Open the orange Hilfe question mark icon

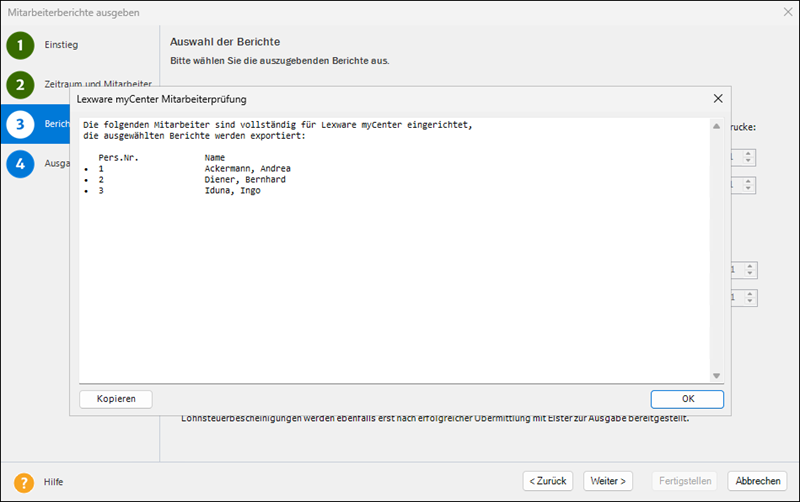click(24, 482)
